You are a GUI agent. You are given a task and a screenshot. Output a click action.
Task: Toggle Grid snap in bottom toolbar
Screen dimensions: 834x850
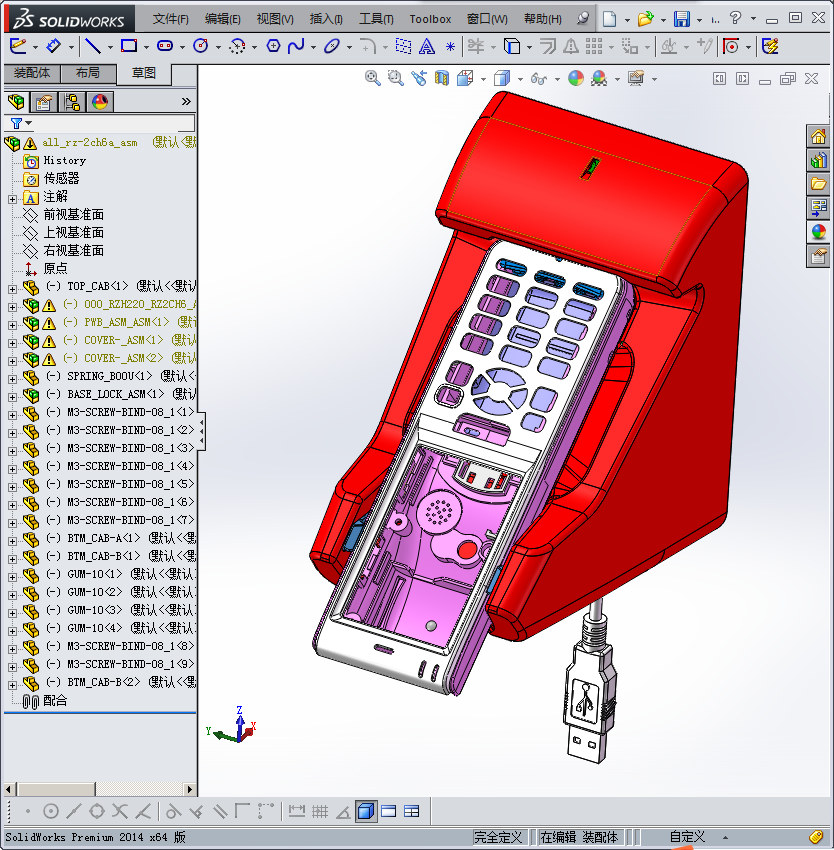click(x=320, y=811)
